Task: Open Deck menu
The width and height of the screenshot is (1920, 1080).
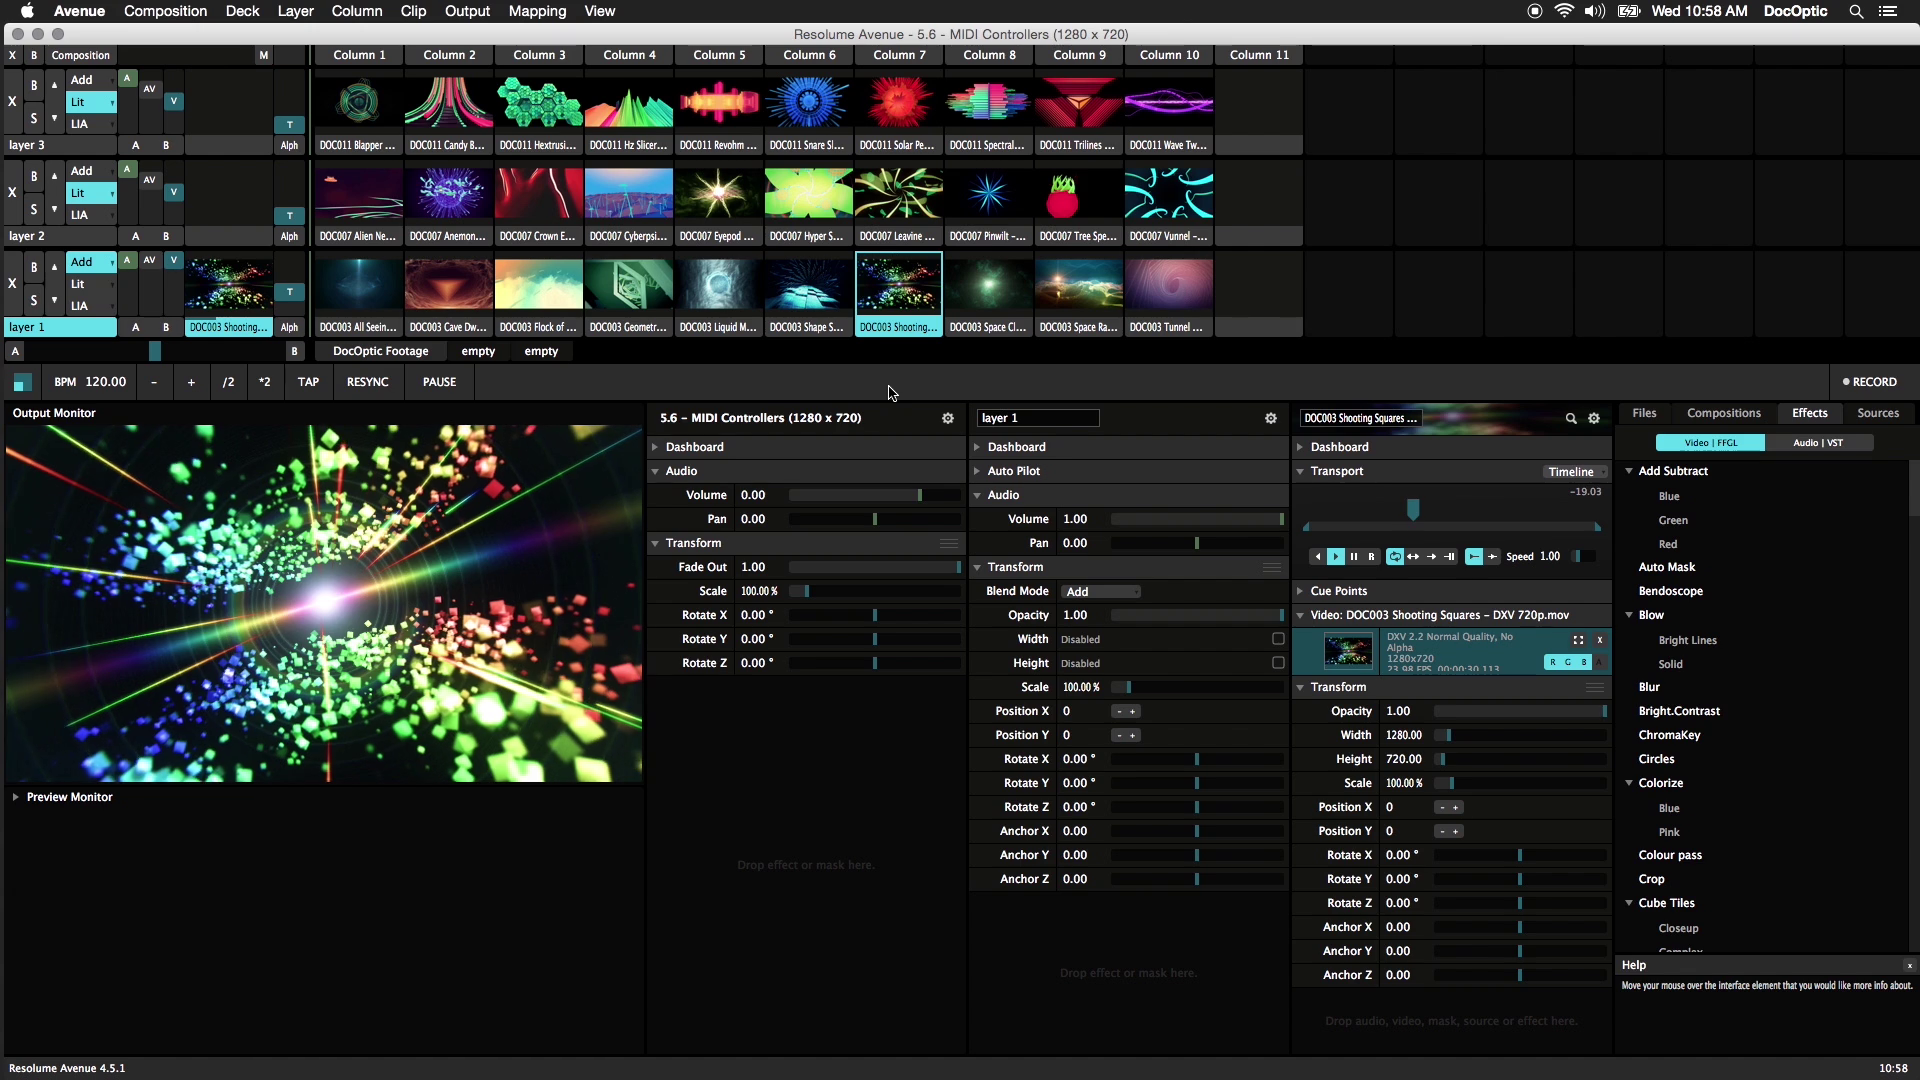Action: pyautogui.click(x=242, y=11)
